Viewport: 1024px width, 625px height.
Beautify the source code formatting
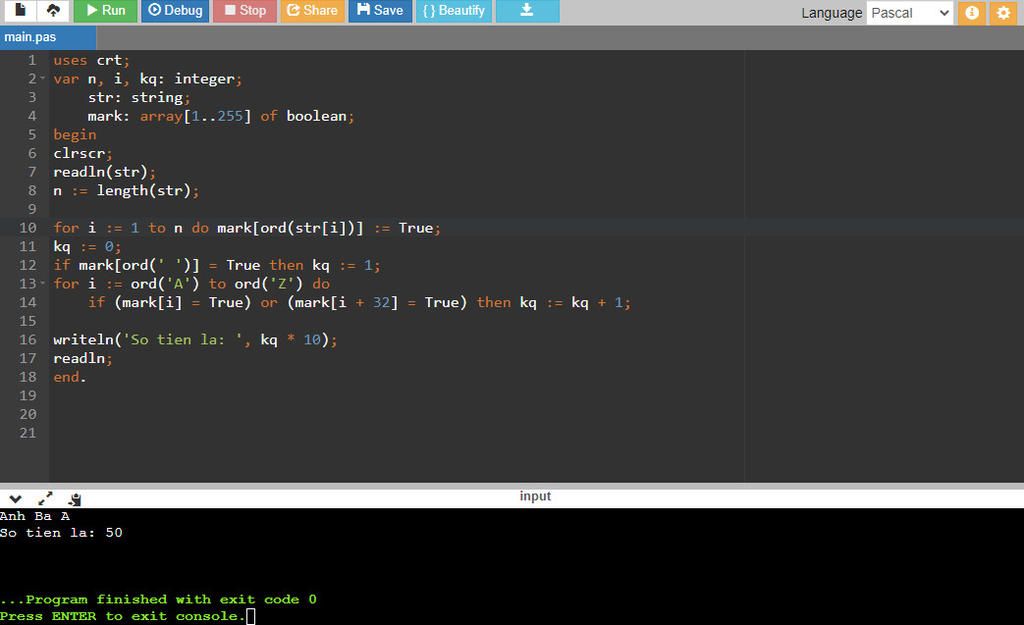point(454,10)
